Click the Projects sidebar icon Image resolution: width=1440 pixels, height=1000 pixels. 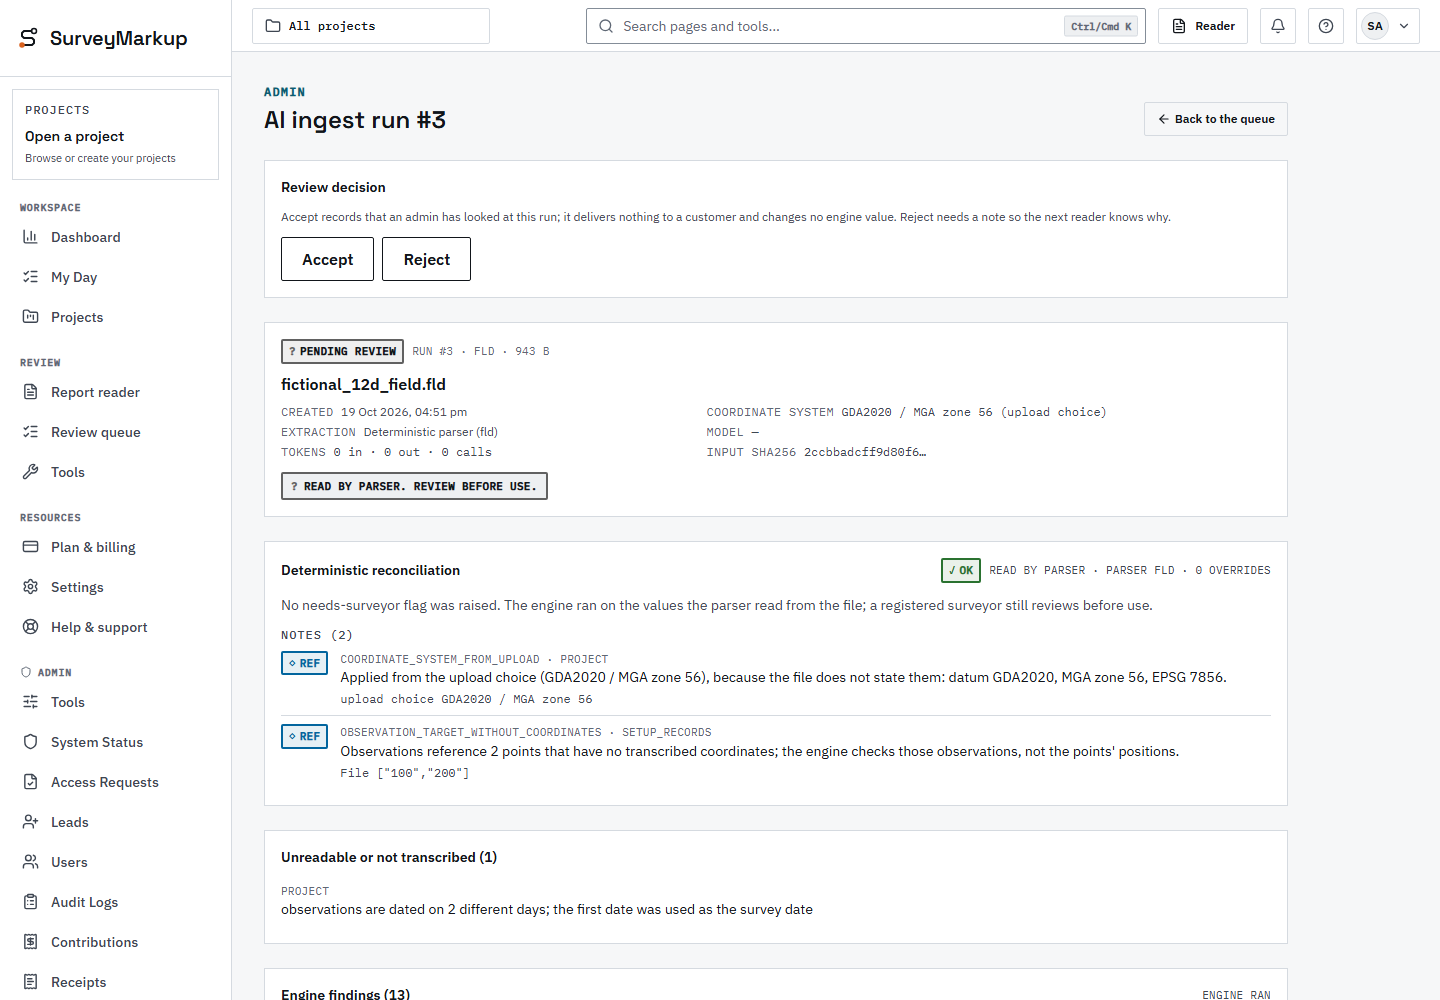pos(31,317)
